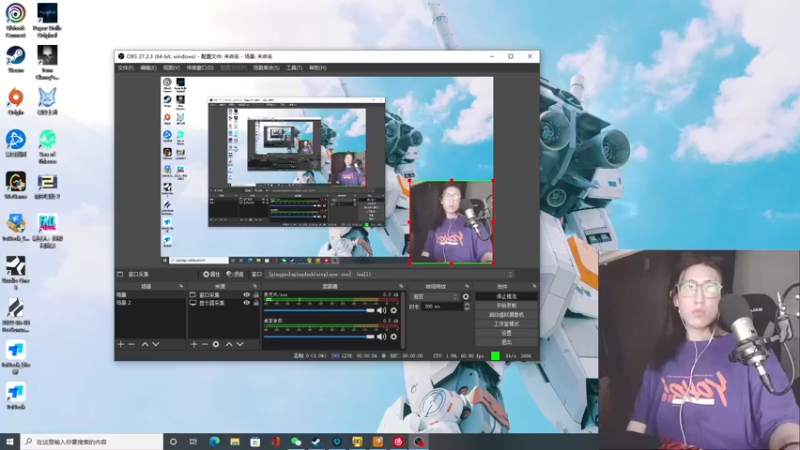Toggle lock on window capture source
Viewport: 800px width, 450px height.
(255, 295)
